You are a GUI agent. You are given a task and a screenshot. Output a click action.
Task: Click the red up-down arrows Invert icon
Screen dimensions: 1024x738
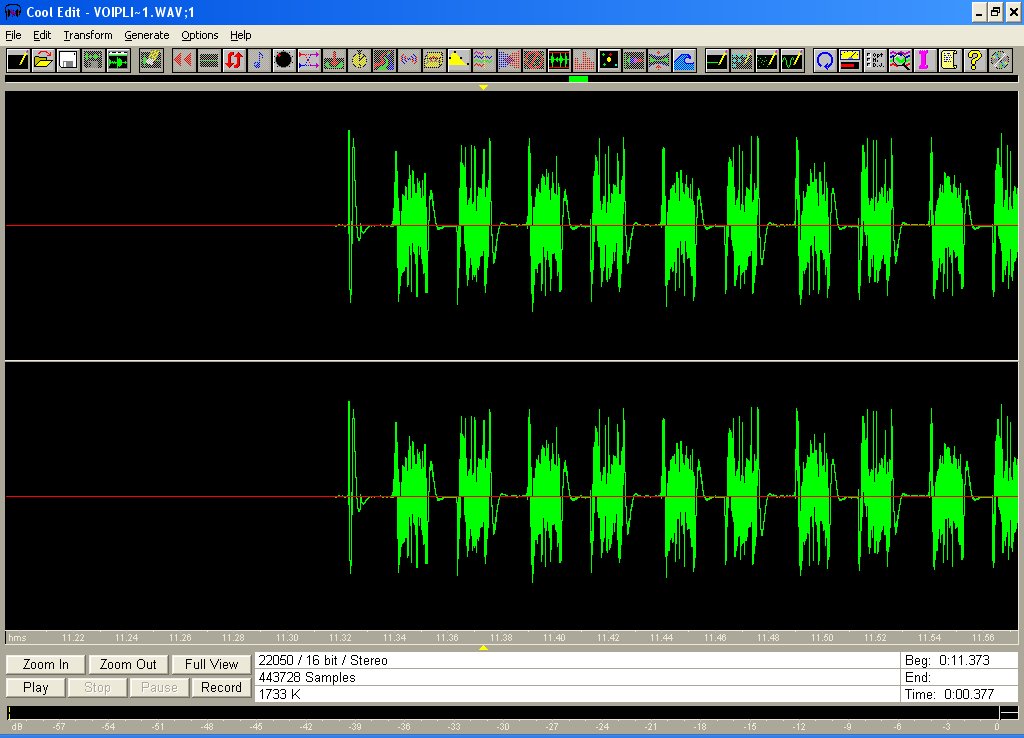click(234, 61)
